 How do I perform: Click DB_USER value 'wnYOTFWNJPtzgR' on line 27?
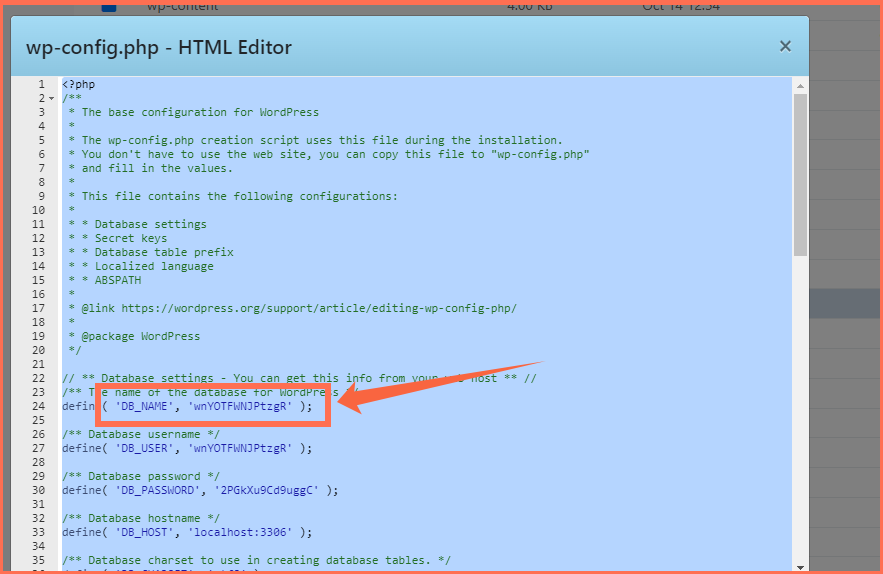[x=240, y=448]
